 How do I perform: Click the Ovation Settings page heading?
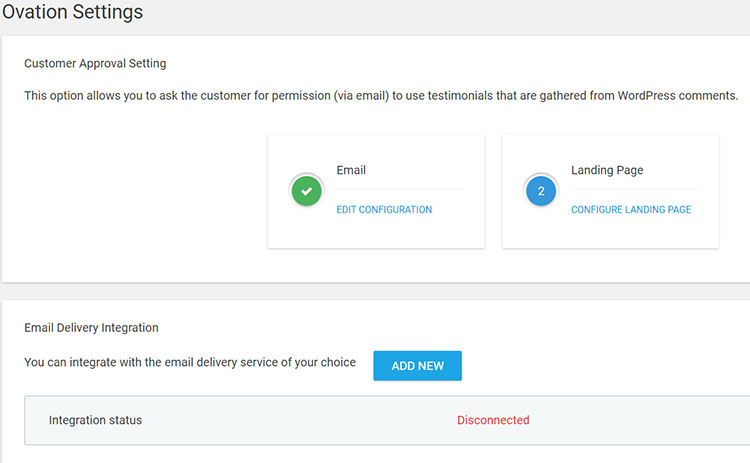73,13
